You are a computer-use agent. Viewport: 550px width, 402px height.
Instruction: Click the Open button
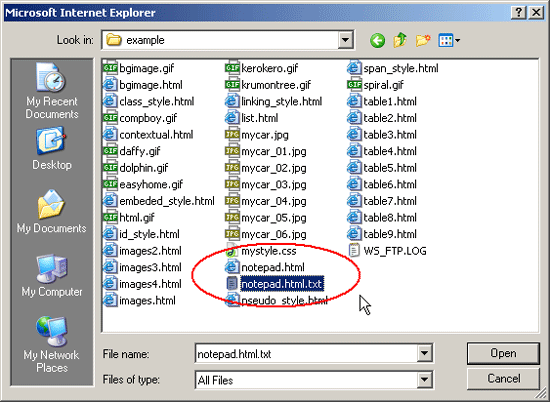[503, 353]
